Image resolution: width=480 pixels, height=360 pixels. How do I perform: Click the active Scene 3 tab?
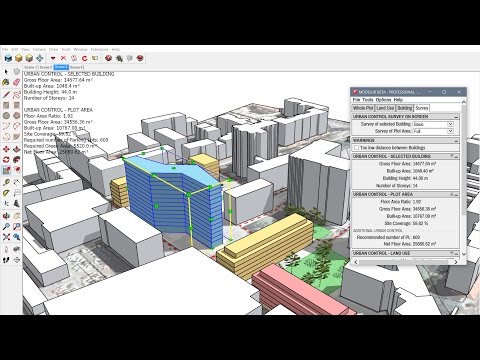point(61,67)
